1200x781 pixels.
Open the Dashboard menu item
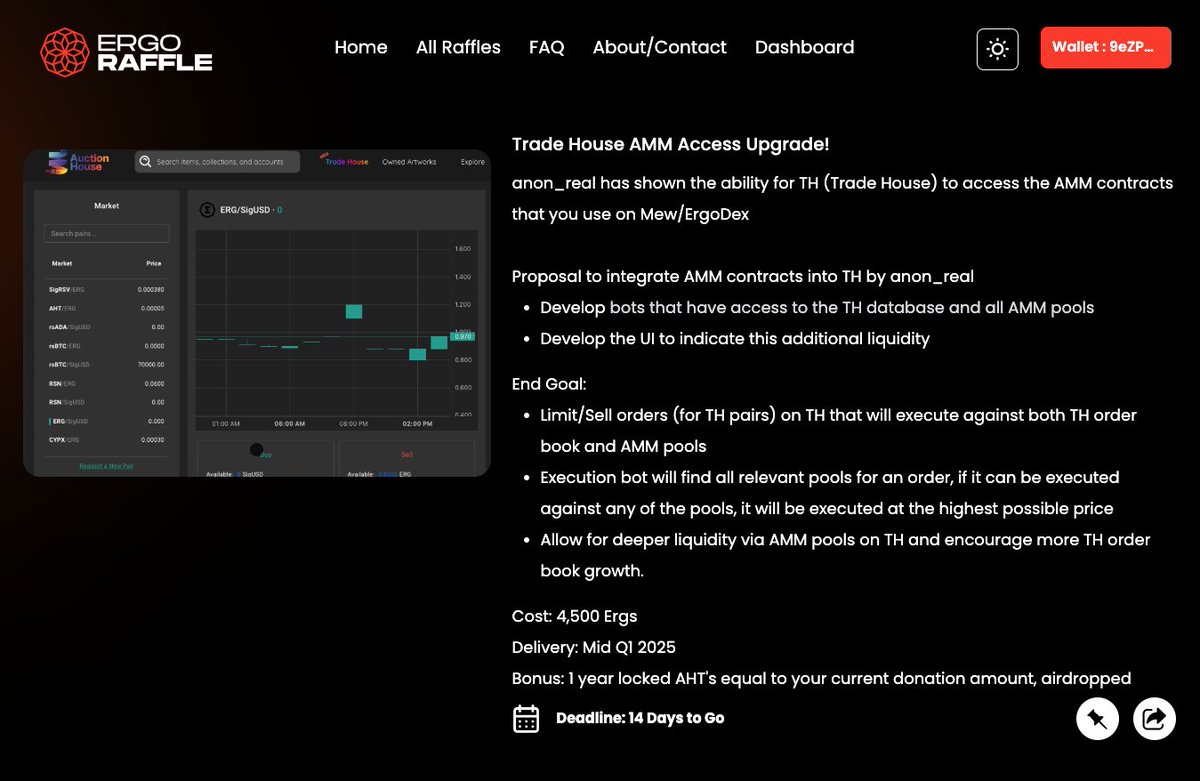pyautogui.click(x=804, y=47)
